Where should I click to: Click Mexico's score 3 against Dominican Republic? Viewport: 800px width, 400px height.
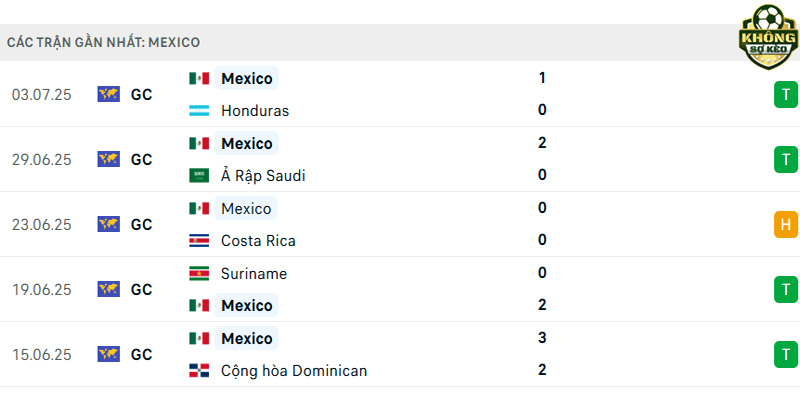(x=542, y=338)
